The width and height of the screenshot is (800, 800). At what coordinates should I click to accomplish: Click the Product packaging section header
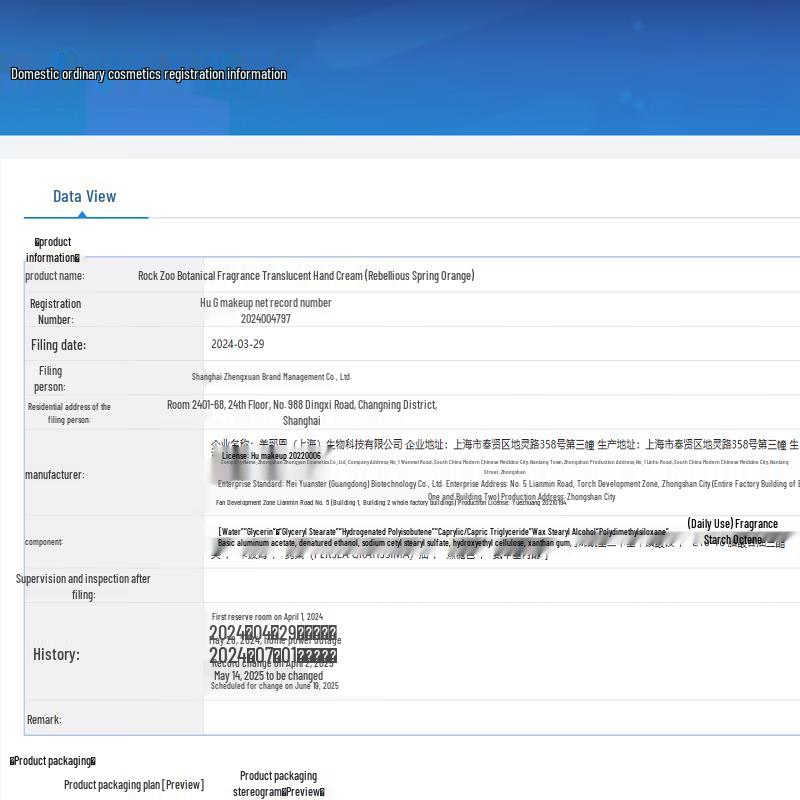[53, 761]
